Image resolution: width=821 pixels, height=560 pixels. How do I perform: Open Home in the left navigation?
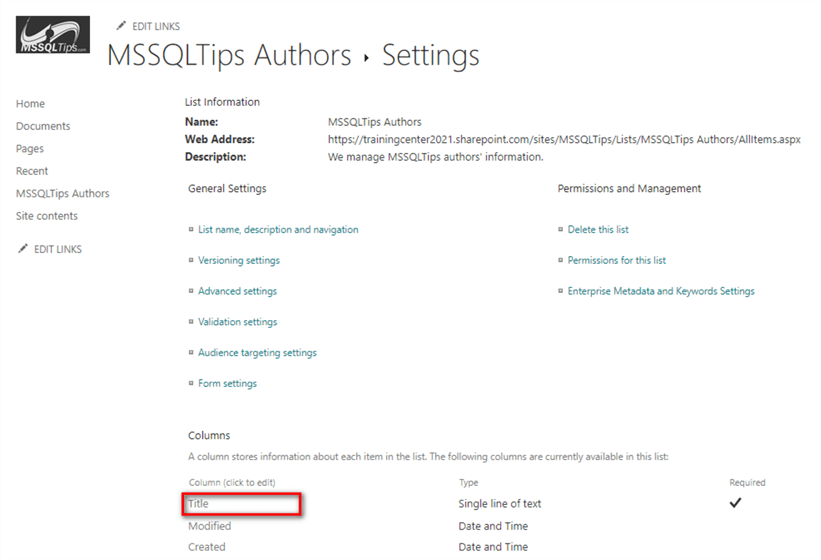click(x=30, y=104)
